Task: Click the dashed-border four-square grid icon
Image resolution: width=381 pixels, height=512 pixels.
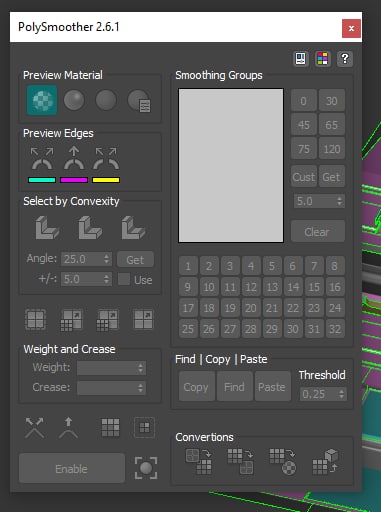Action: [36, 320]
